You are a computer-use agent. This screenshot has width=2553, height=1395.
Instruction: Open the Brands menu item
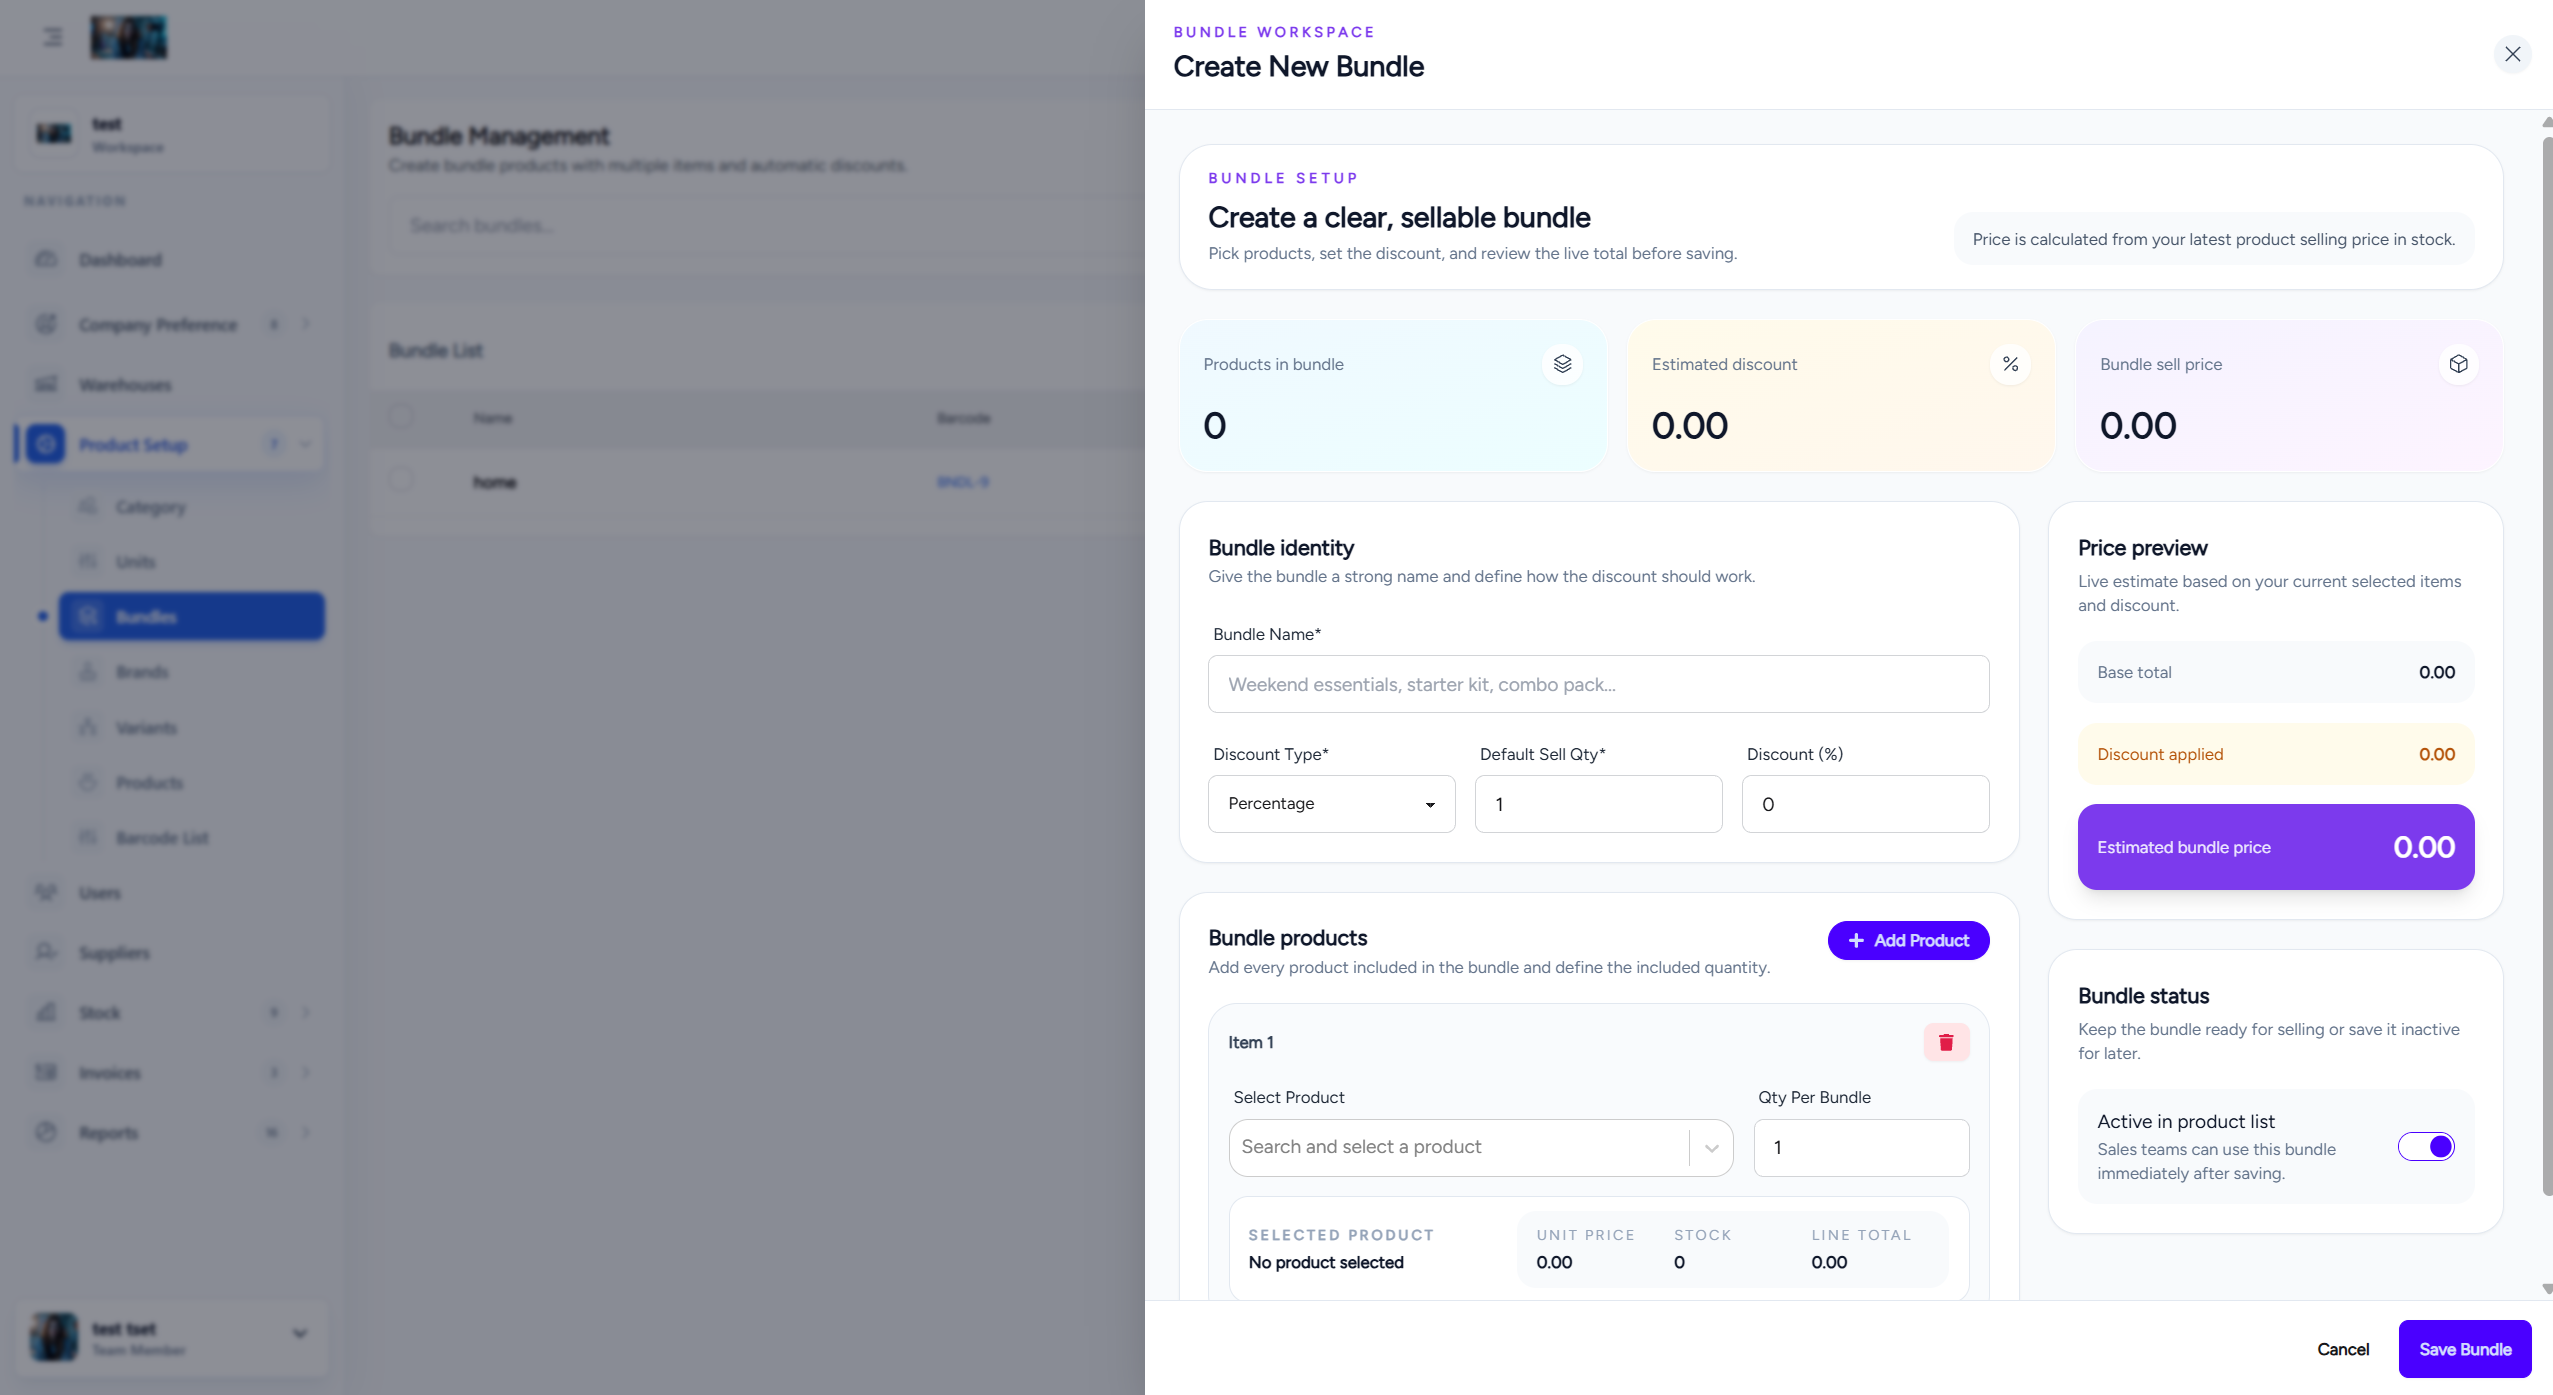pos(192,672)
